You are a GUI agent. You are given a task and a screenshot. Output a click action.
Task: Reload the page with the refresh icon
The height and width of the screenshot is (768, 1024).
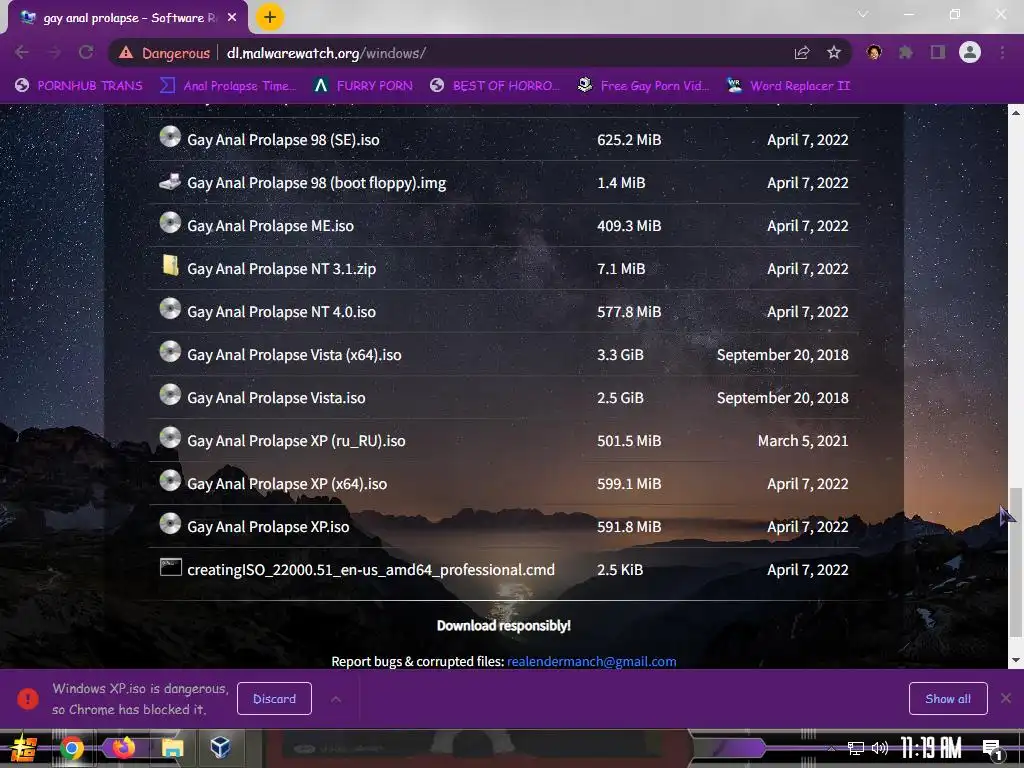click(86, 52)
